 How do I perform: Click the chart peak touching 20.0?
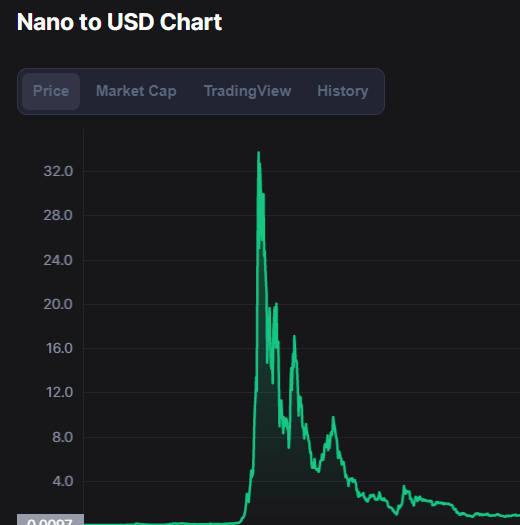pos(276,304)
